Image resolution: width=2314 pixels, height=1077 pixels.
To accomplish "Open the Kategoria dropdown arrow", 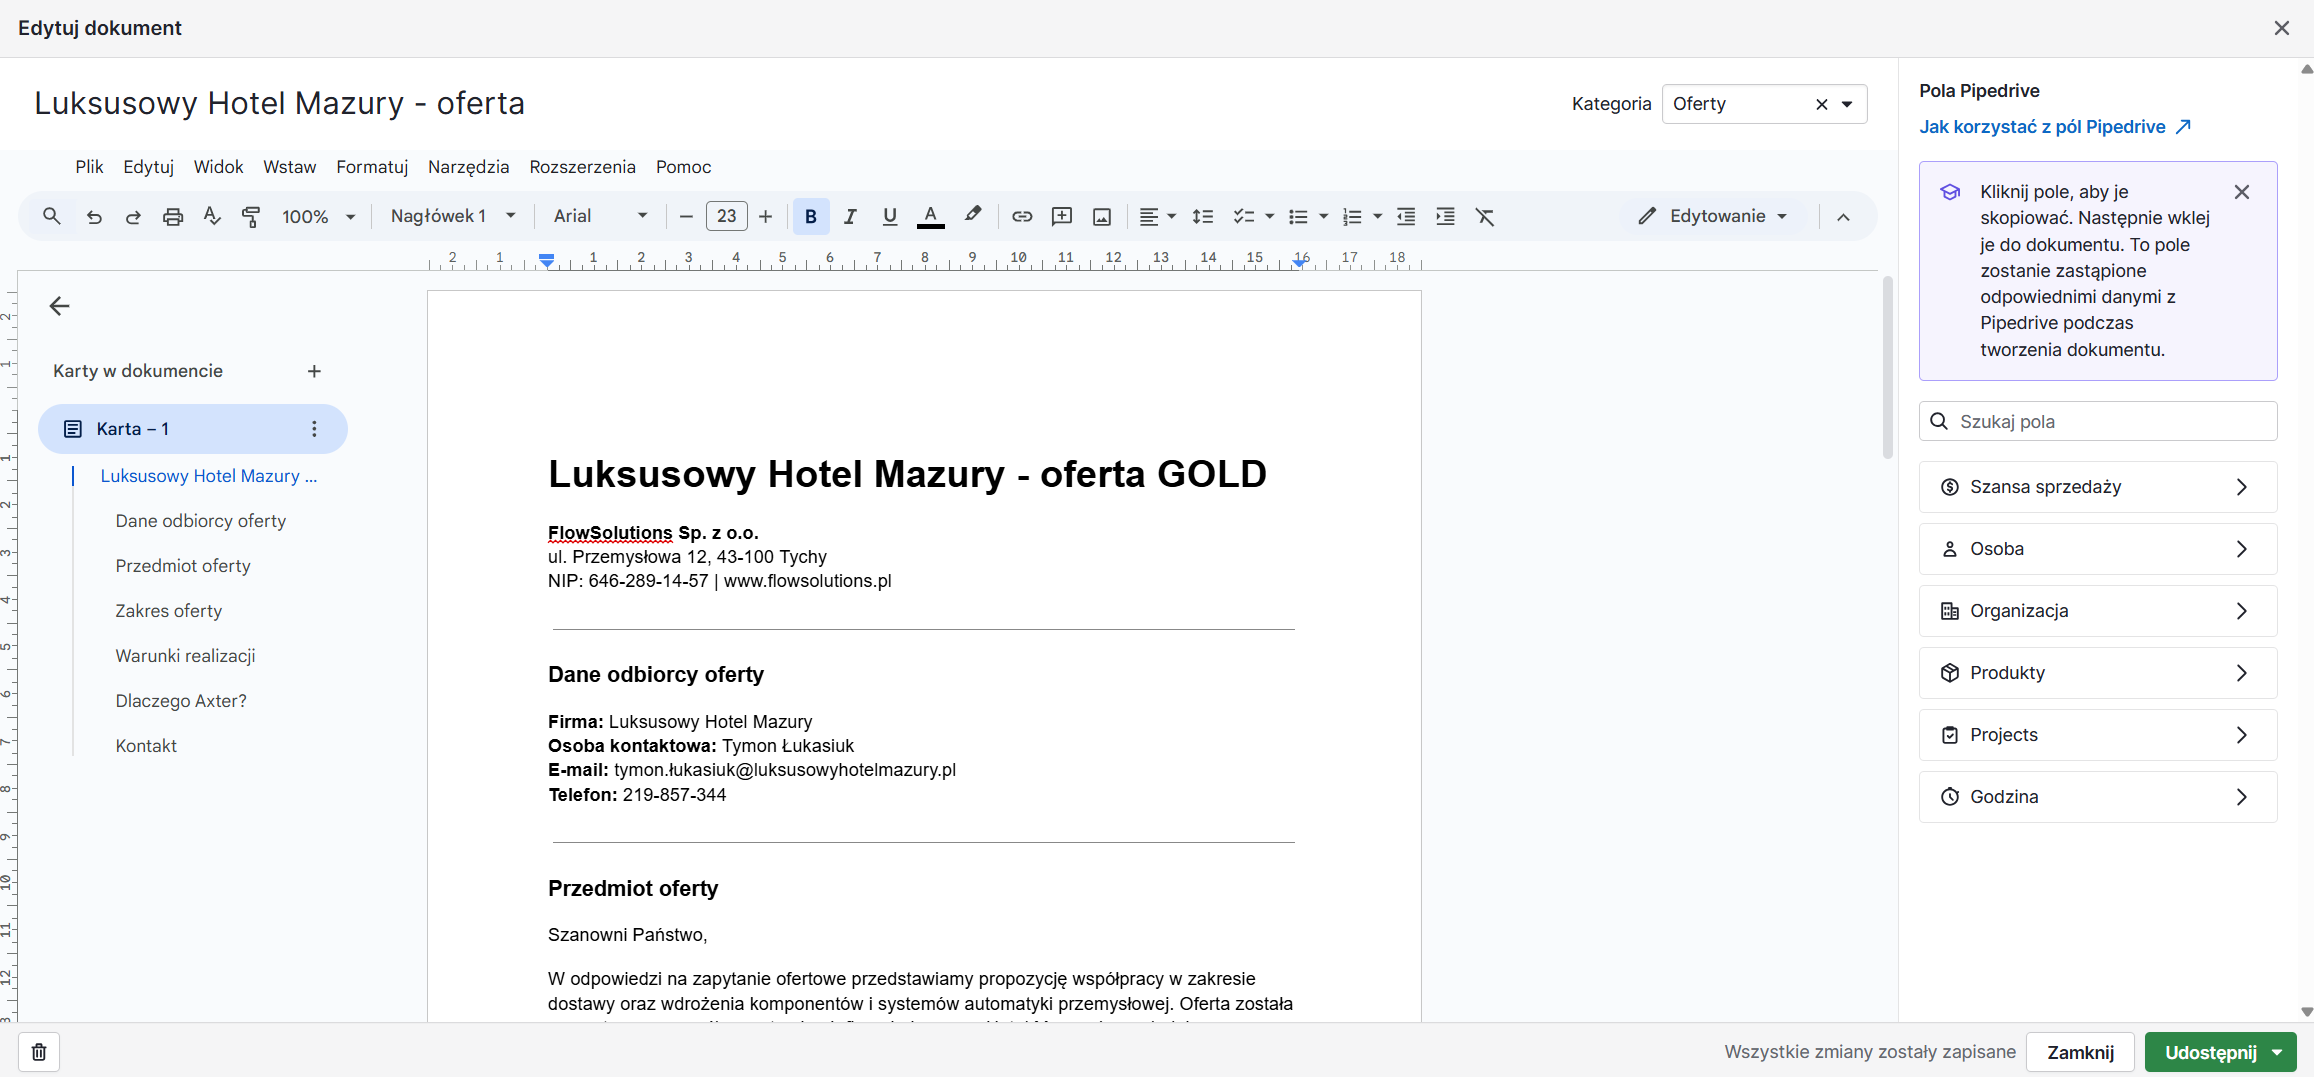I will coord(1847,104).
